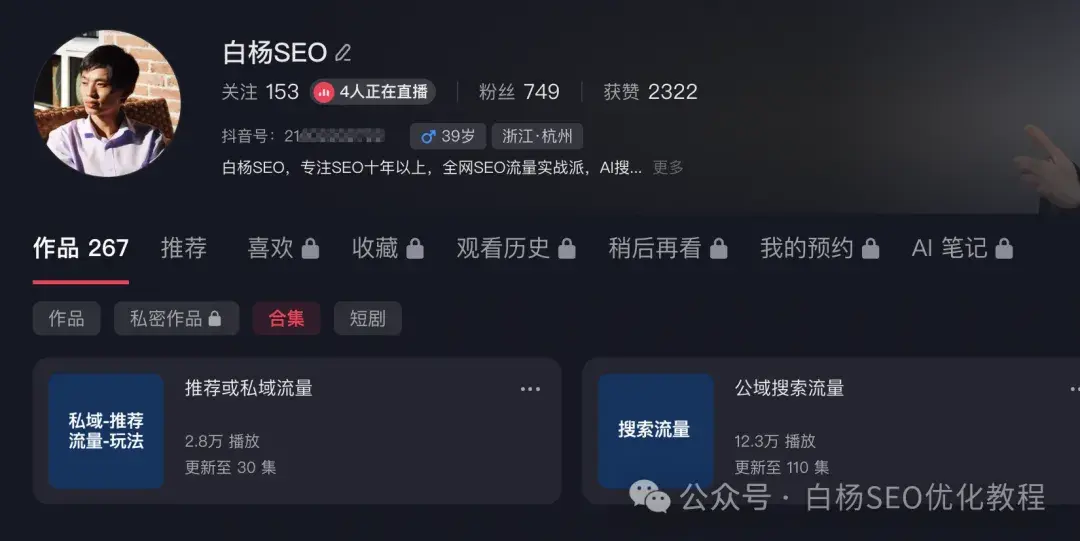Open the 关注 153 following list
The width and height of the screenshot is (1080, 541).
click(x=260, y=92)
